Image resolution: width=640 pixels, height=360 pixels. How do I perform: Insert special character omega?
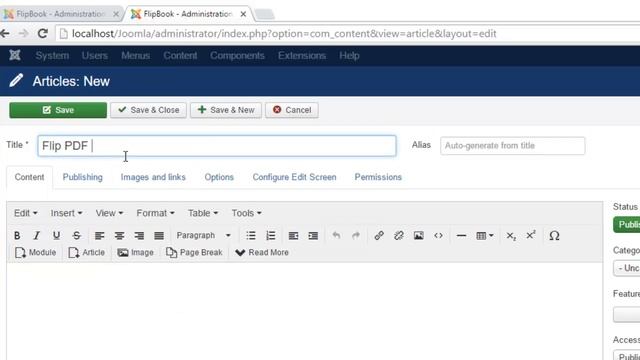click(x=554, y=236)
